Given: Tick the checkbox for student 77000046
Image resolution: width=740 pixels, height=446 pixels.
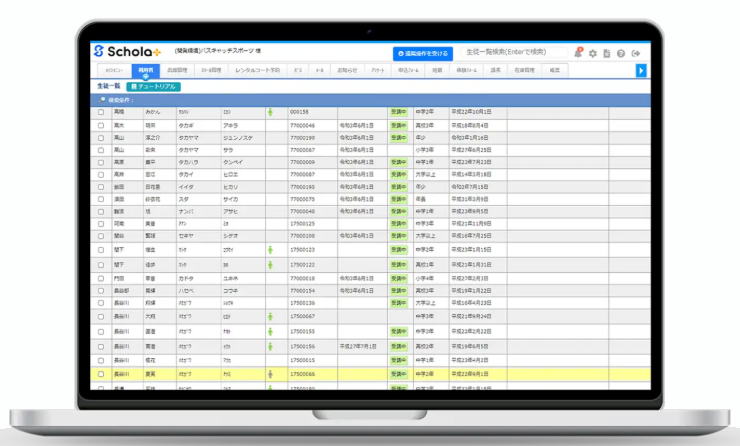Looking at the screenshot, I should tap(100, 125).
